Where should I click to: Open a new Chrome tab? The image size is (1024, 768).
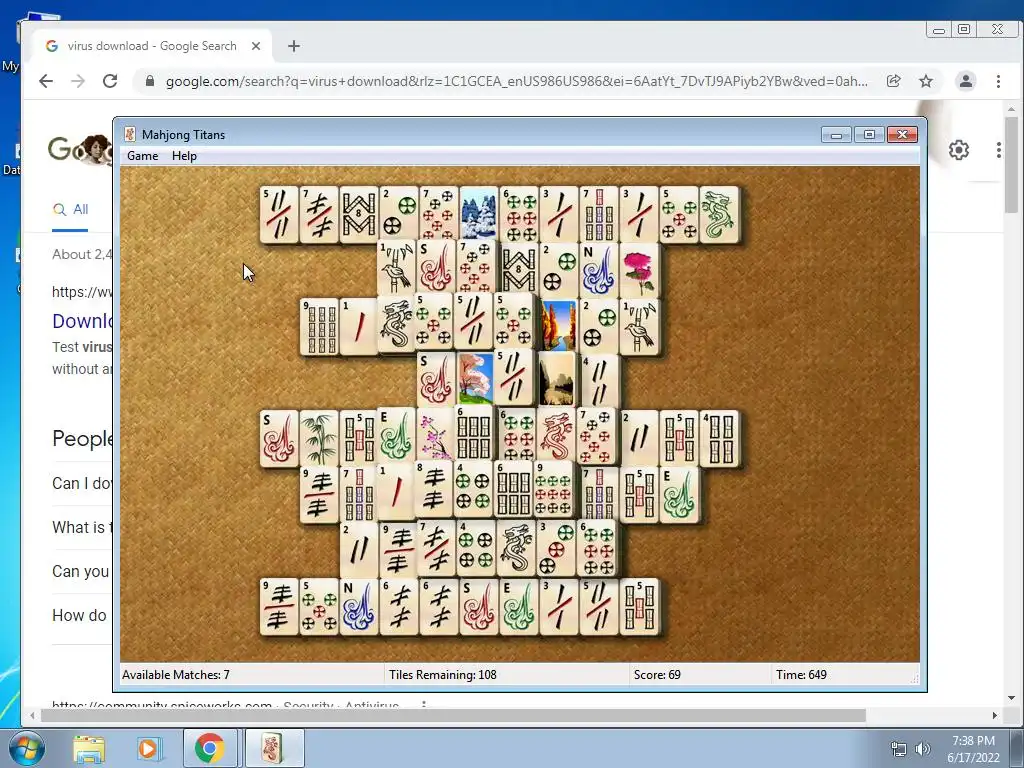[x=294, y=46]
